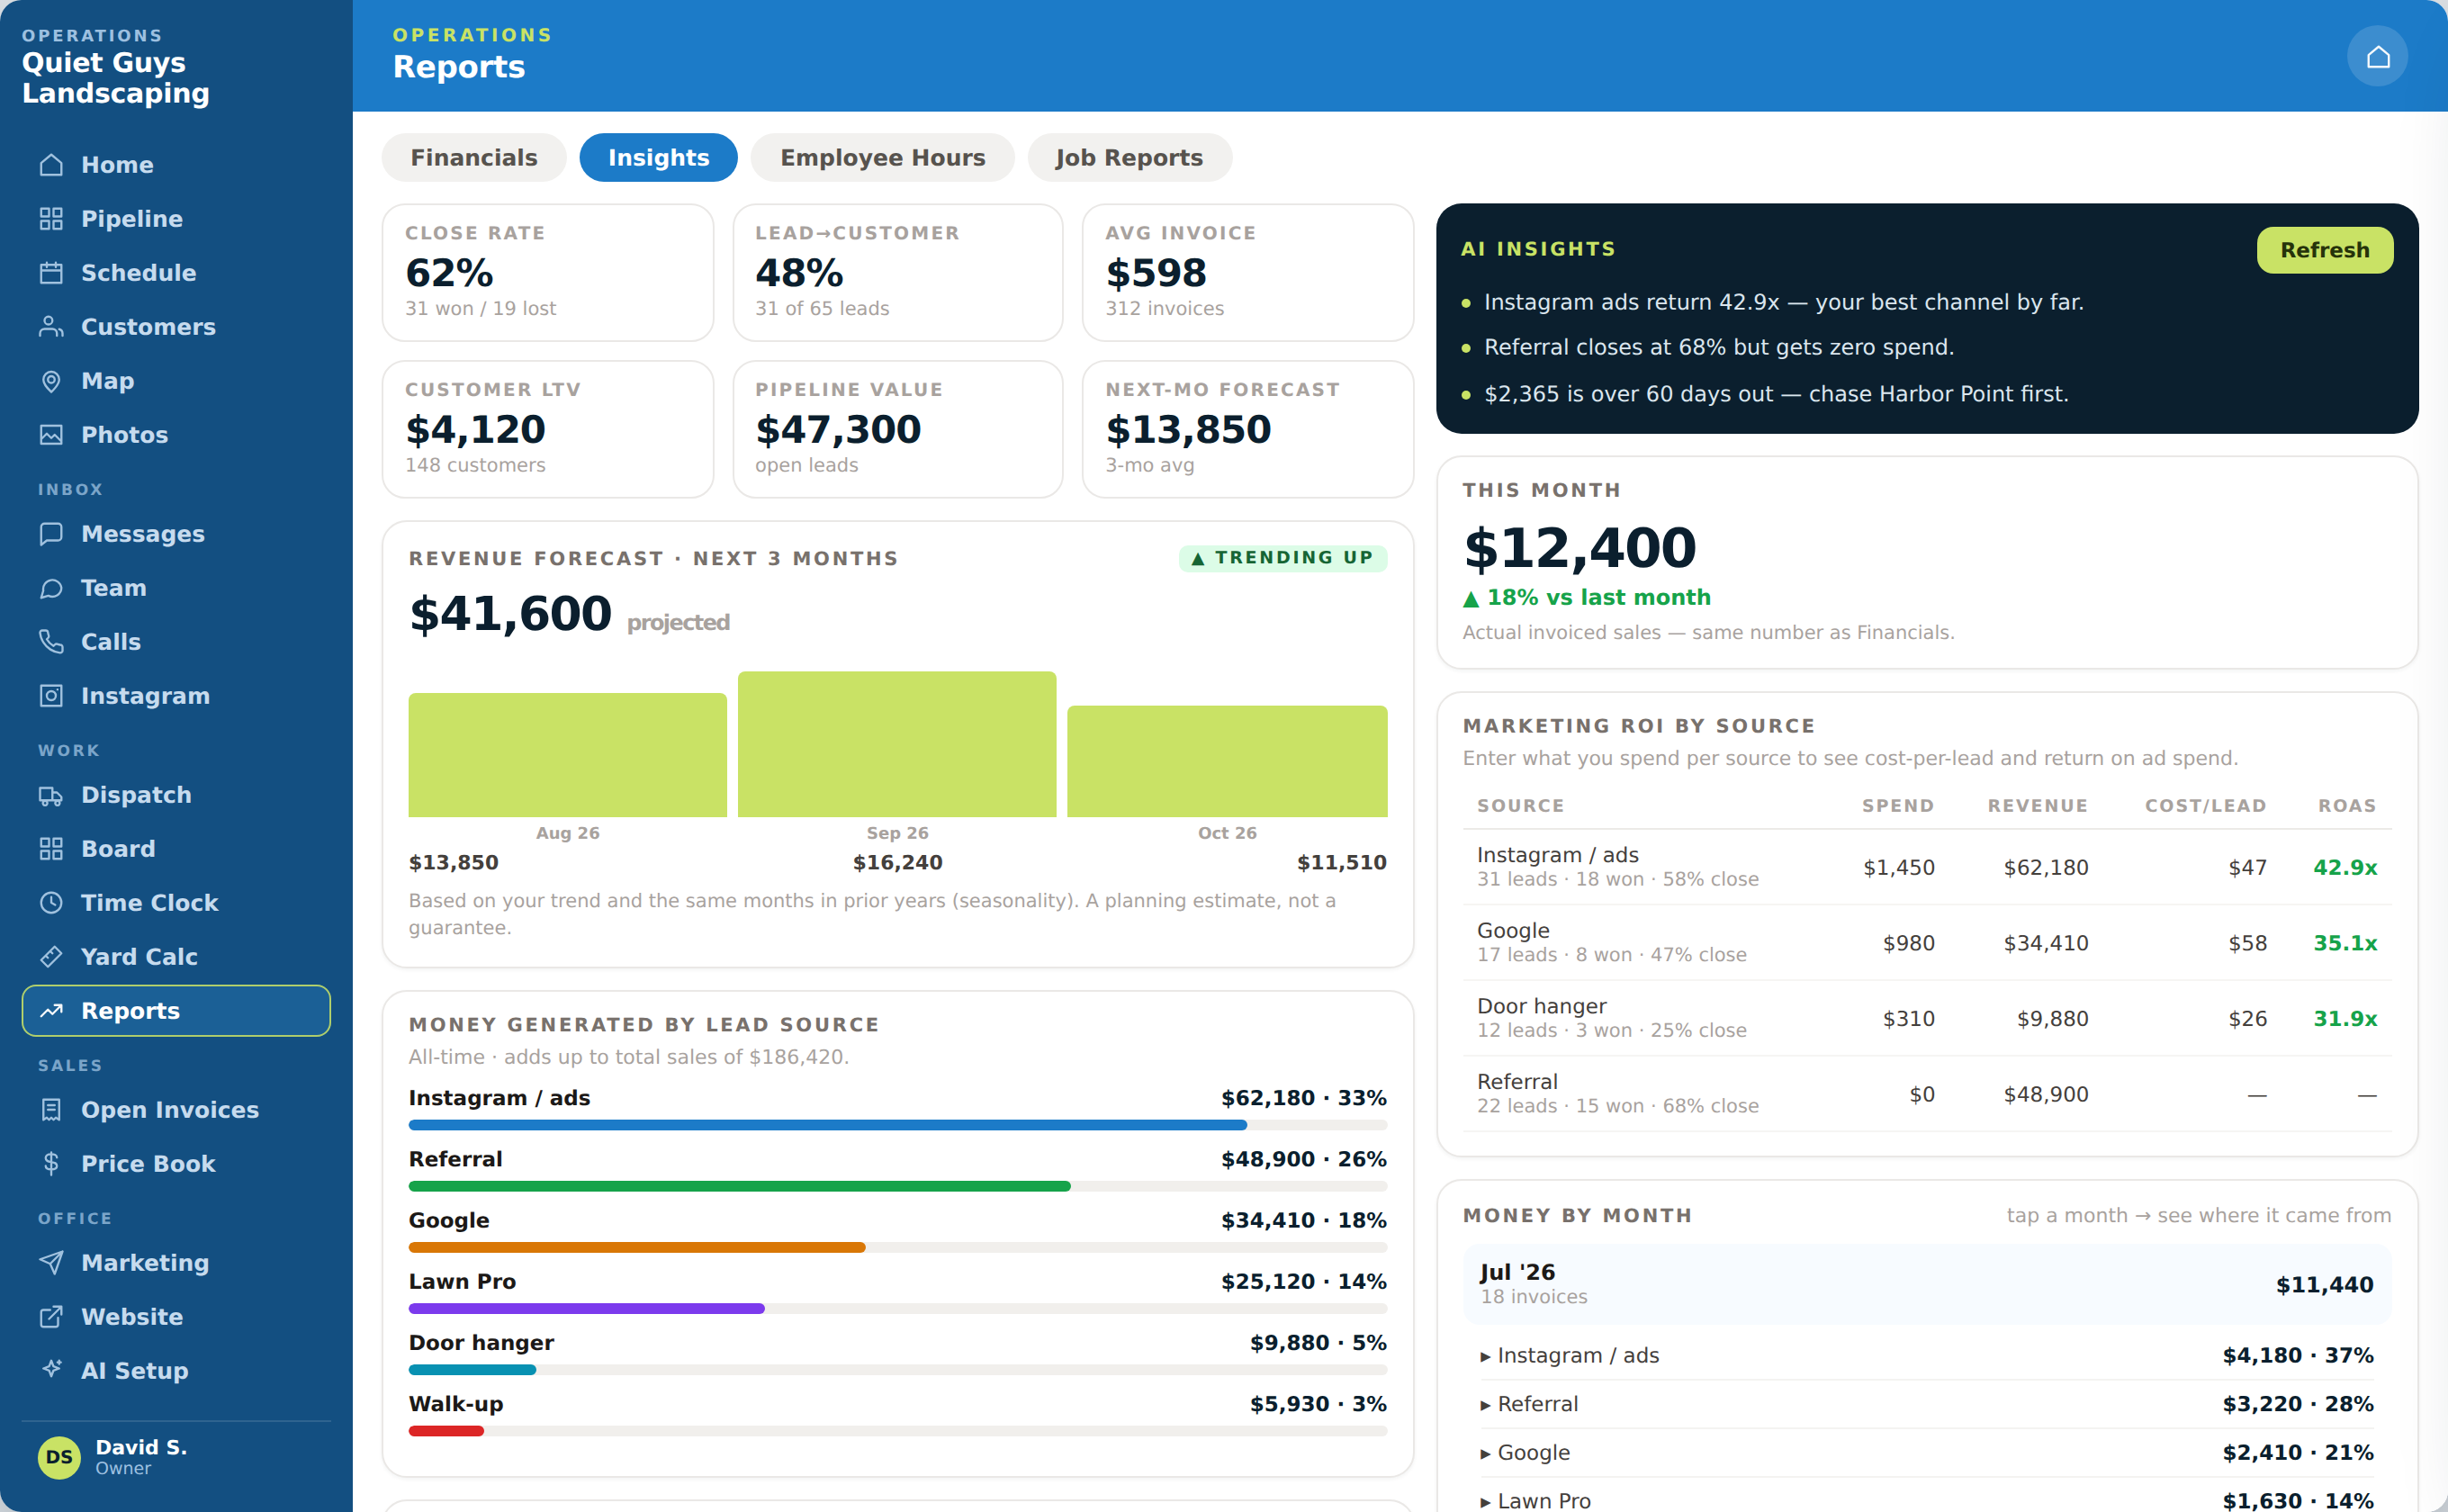Click the Lead→Customer 48% card
Screen dimensions: 2448x1512
tap(898, 273)
